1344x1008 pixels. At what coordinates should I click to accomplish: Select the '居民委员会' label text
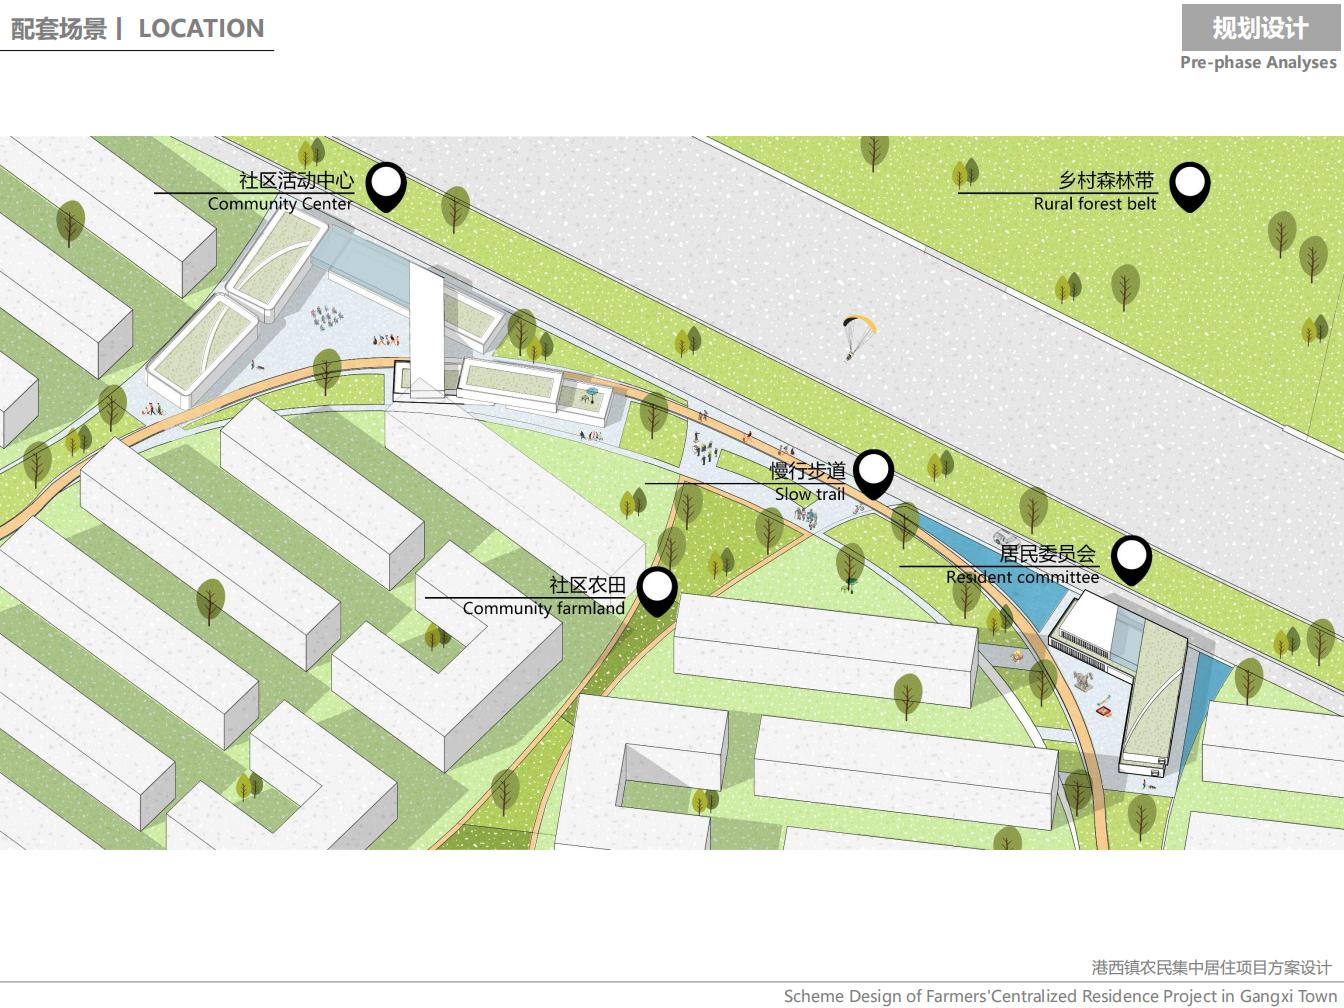pos(1048,554)
